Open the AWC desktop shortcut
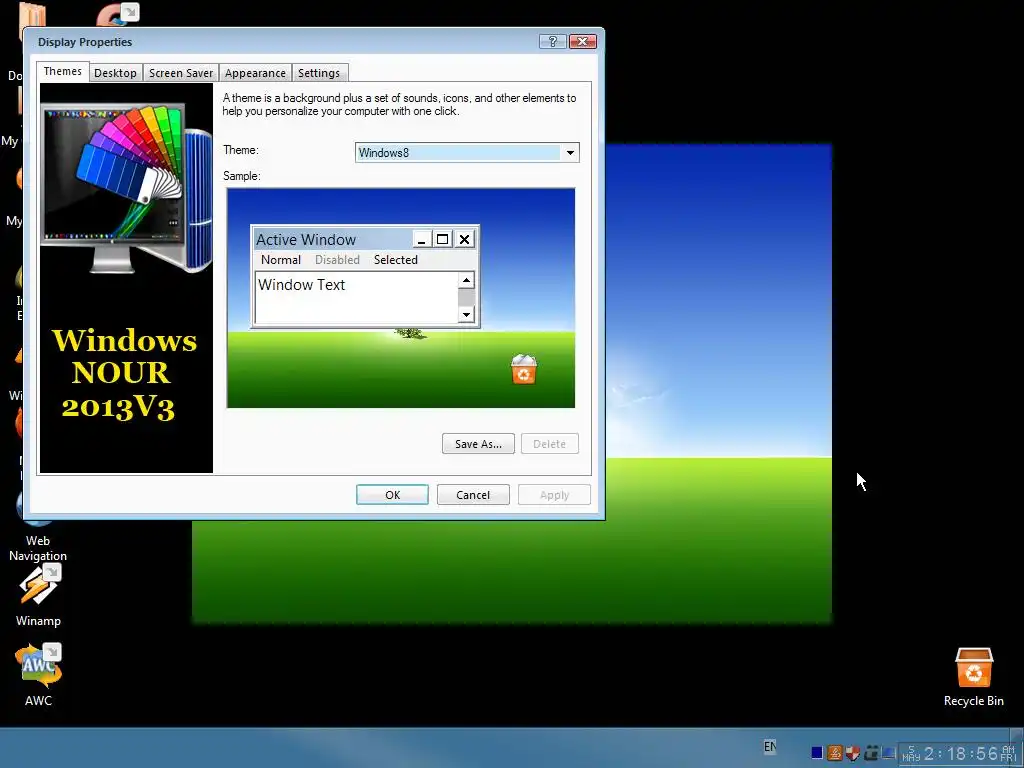 point(38,674)
